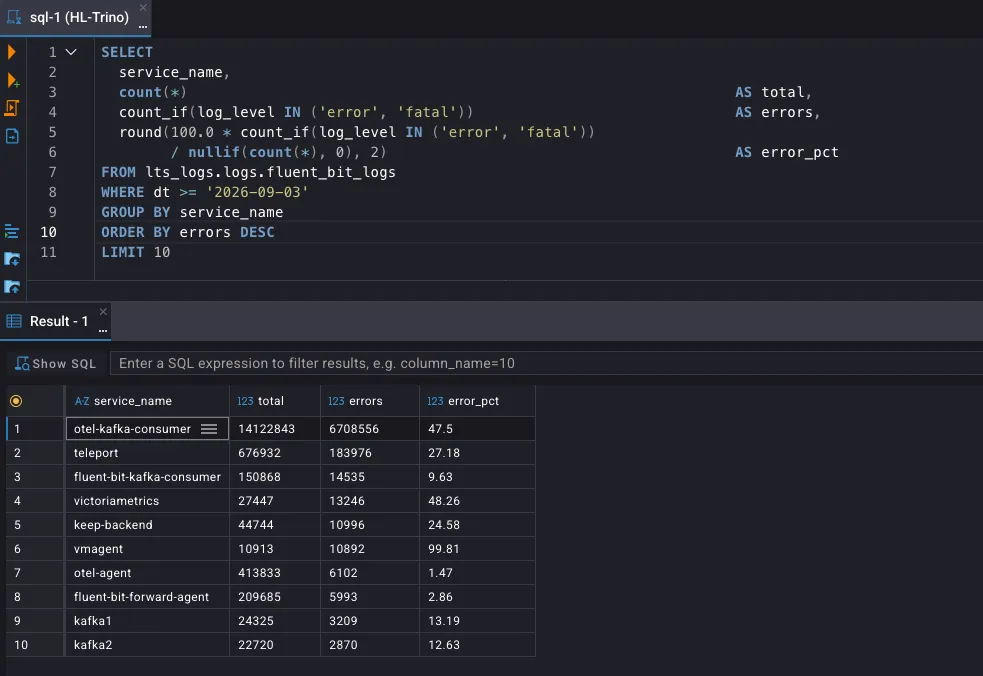
Task: Click the error_pct column header
Action: (477, 401)
